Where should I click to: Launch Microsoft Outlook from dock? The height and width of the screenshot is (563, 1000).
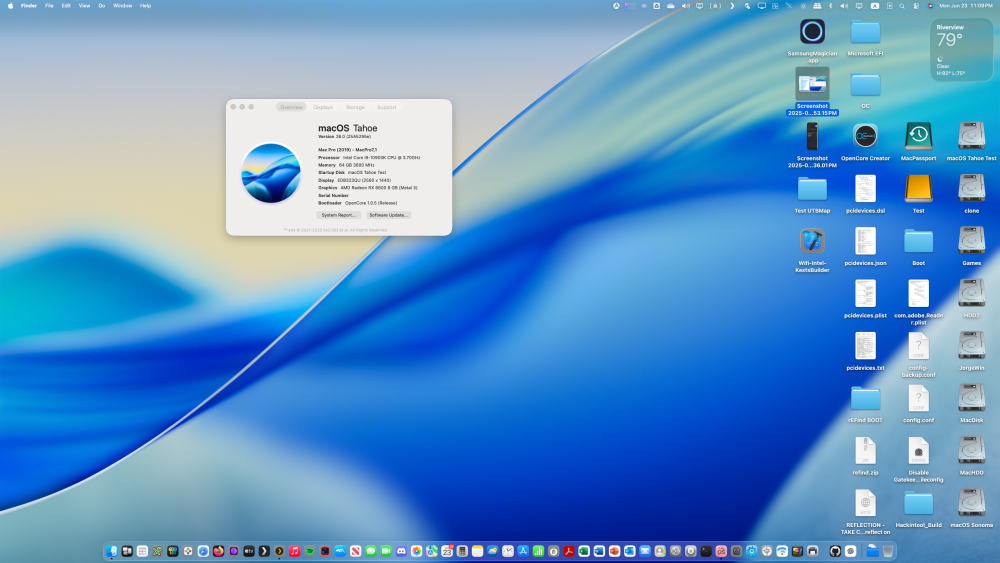click(x=629, y=551)
